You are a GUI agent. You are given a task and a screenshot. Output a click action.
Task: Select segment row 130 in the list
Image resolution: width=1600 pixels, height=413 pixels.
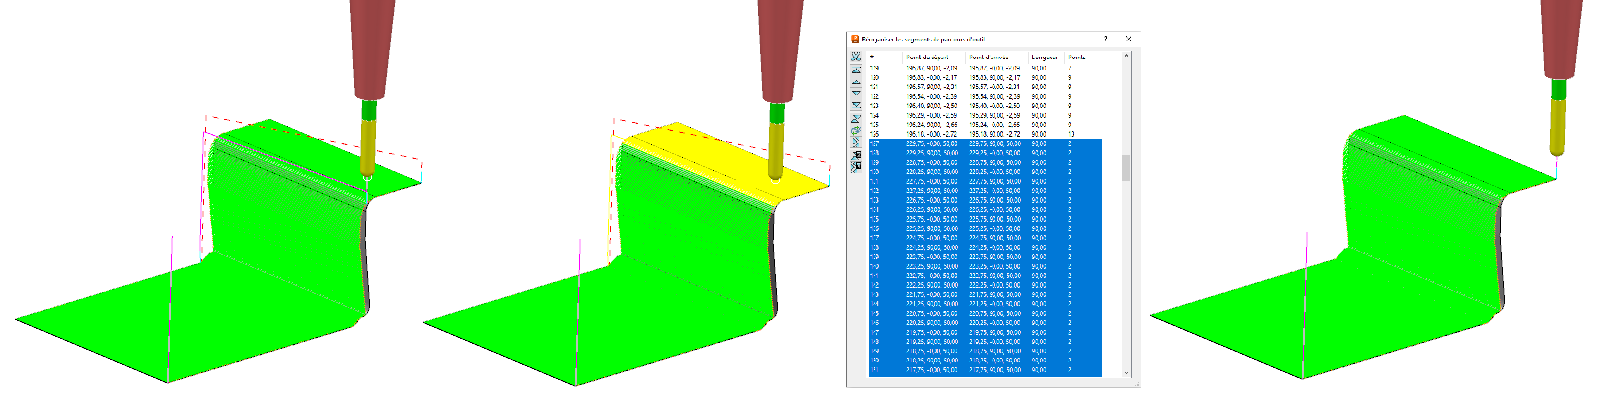[x=984, y=77]
